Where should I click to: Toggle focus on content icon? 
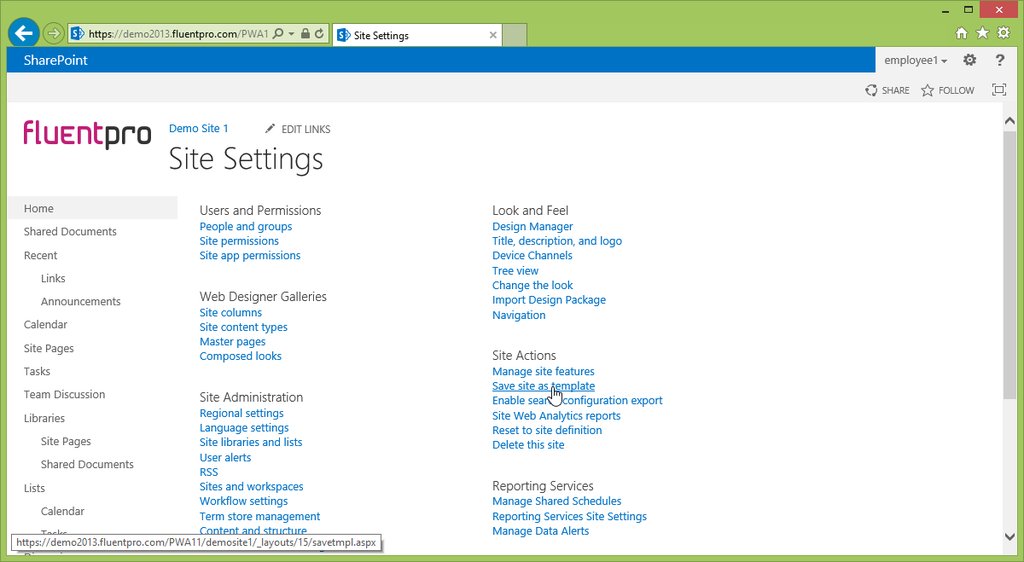999,89
